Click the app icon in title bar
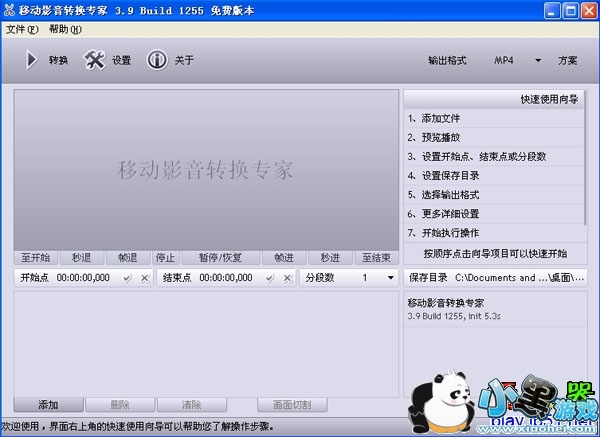The height and width of the screenshot is (437, 600). [x=11, y=11]
